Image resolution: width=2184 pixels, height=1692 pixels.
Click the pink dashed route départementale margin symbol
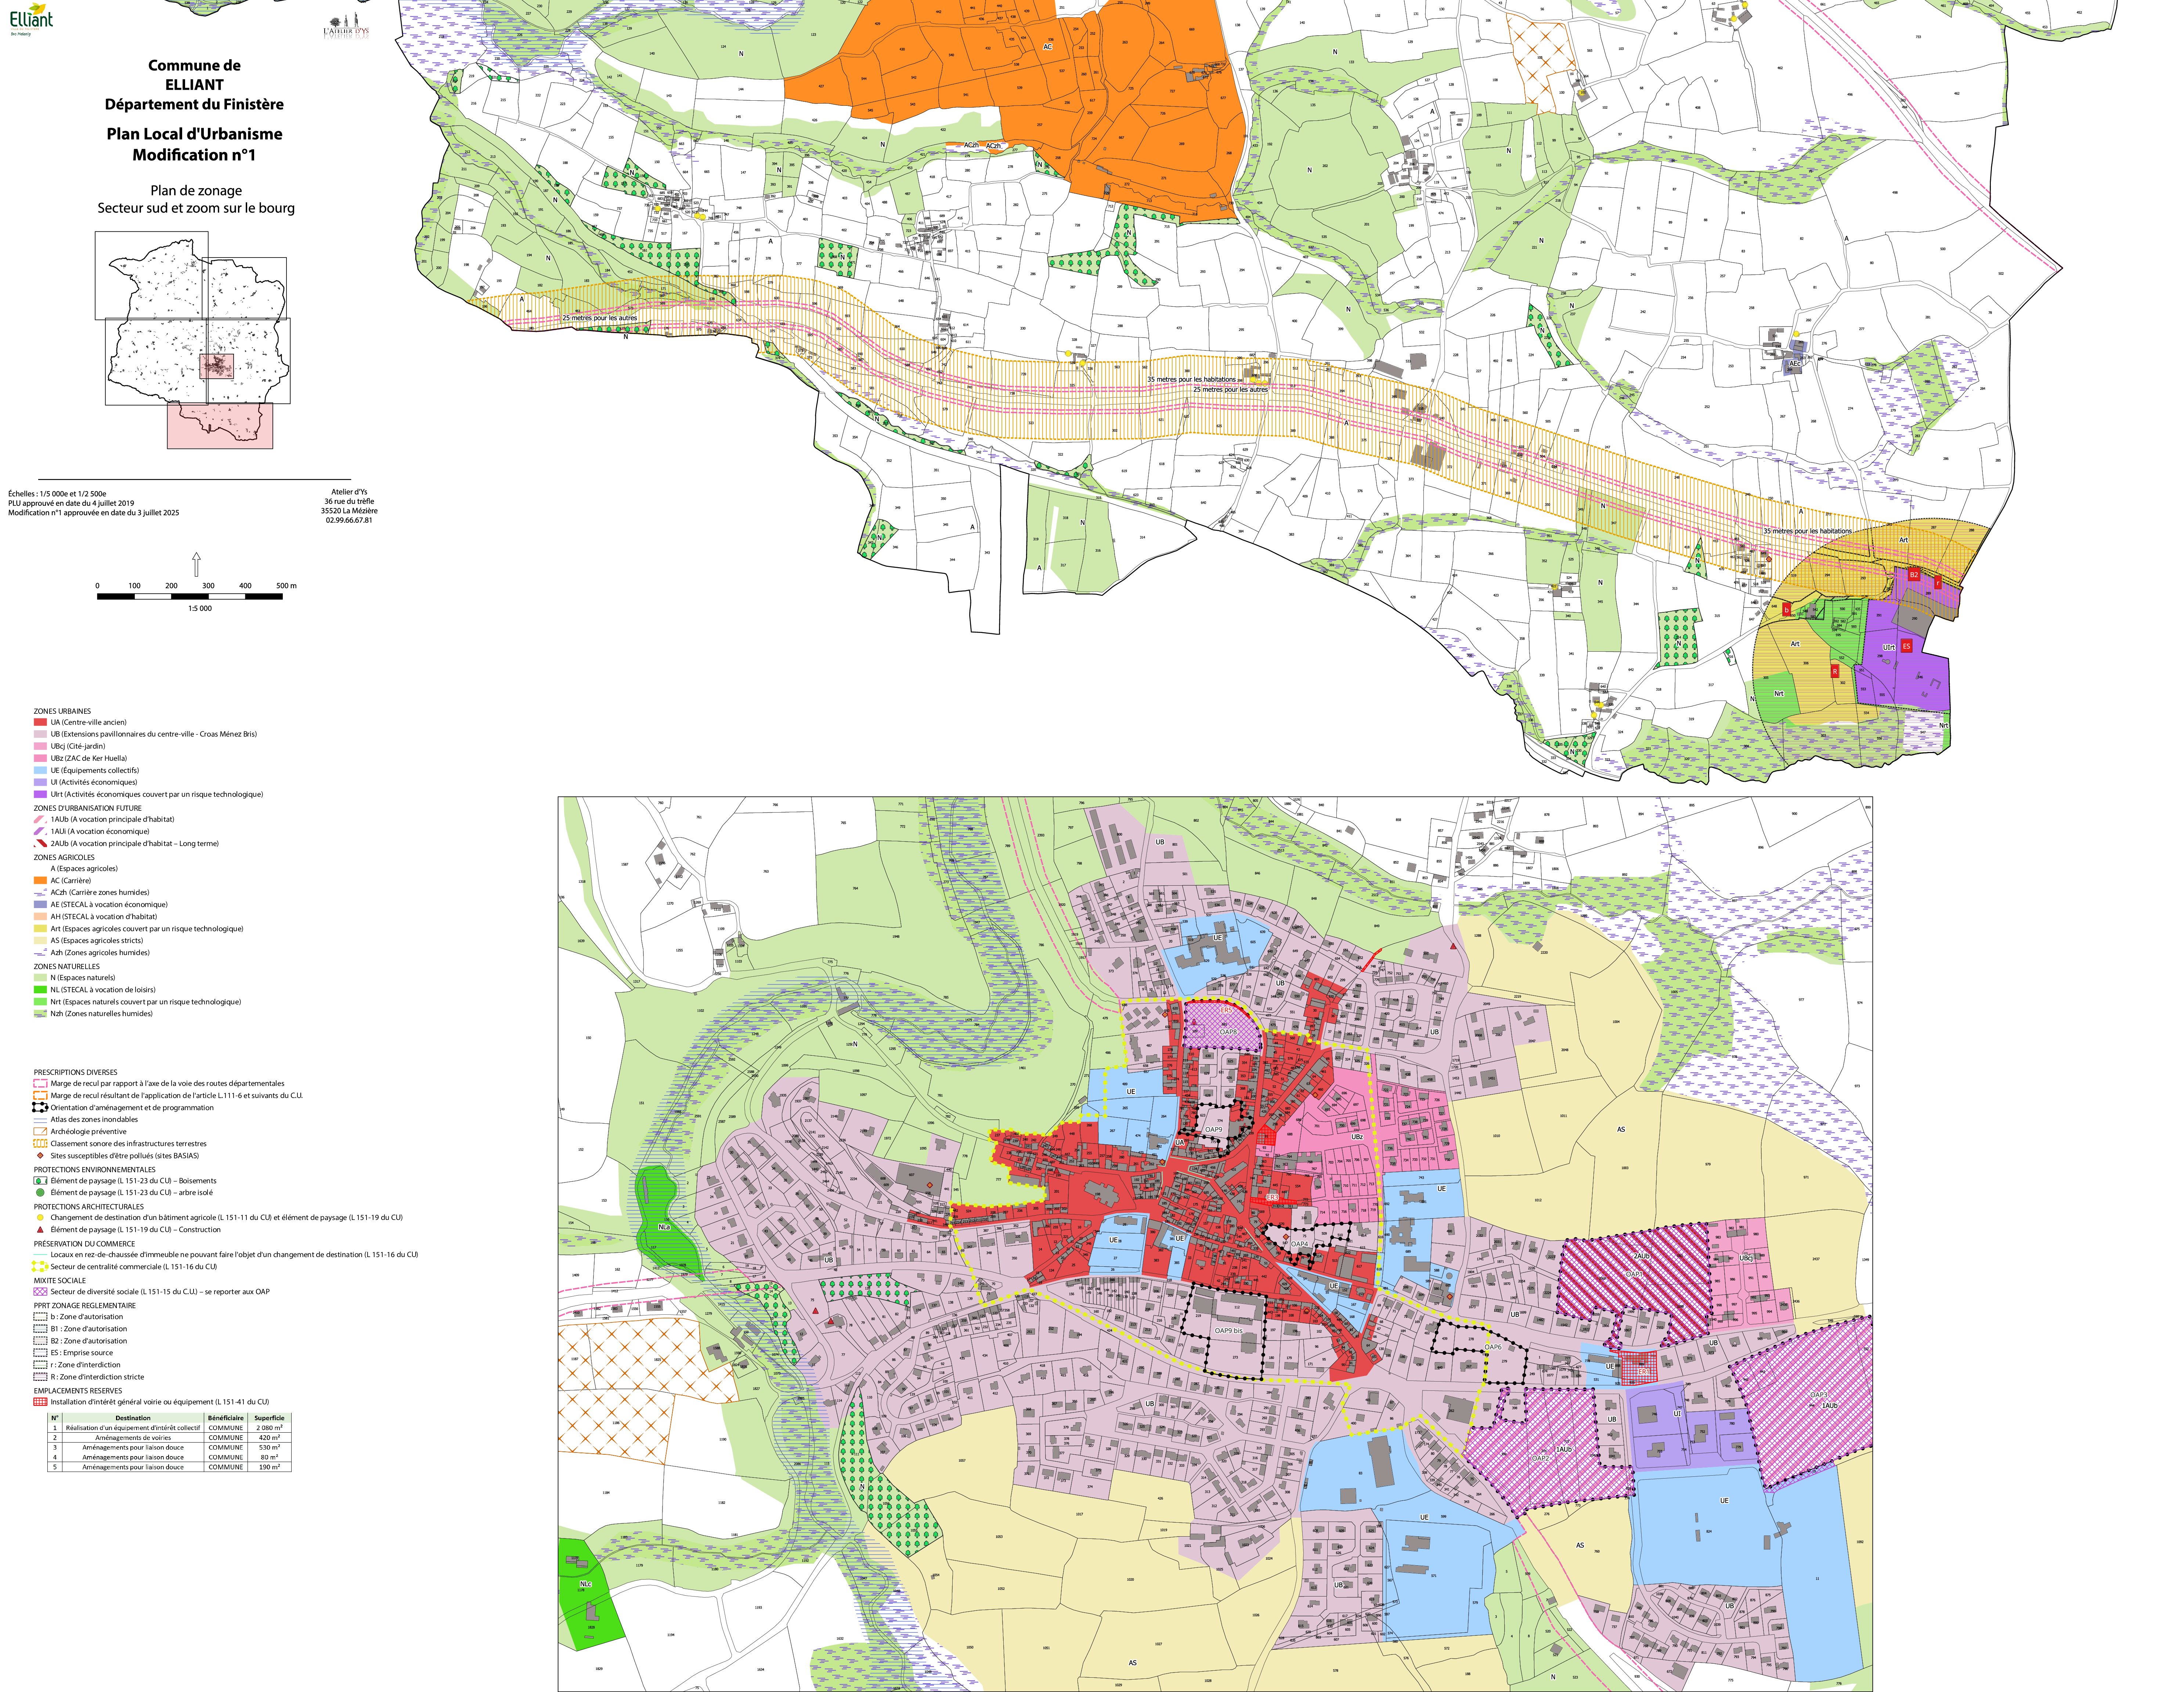click(40, 1083)
